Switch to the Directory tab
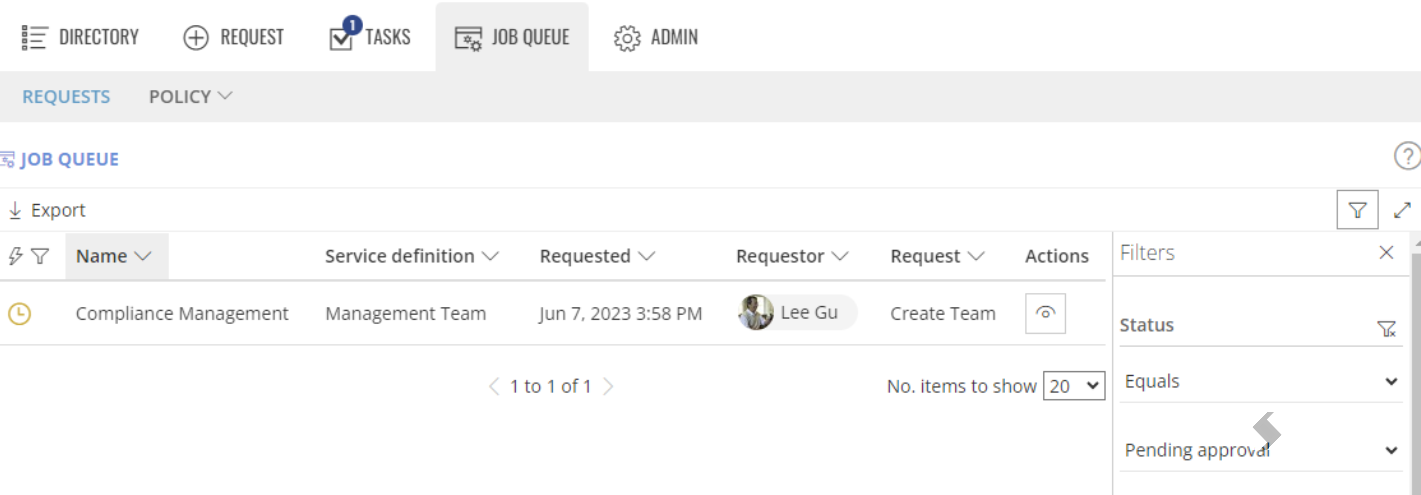The image size is (1421, 495). [x=80, y=37]
